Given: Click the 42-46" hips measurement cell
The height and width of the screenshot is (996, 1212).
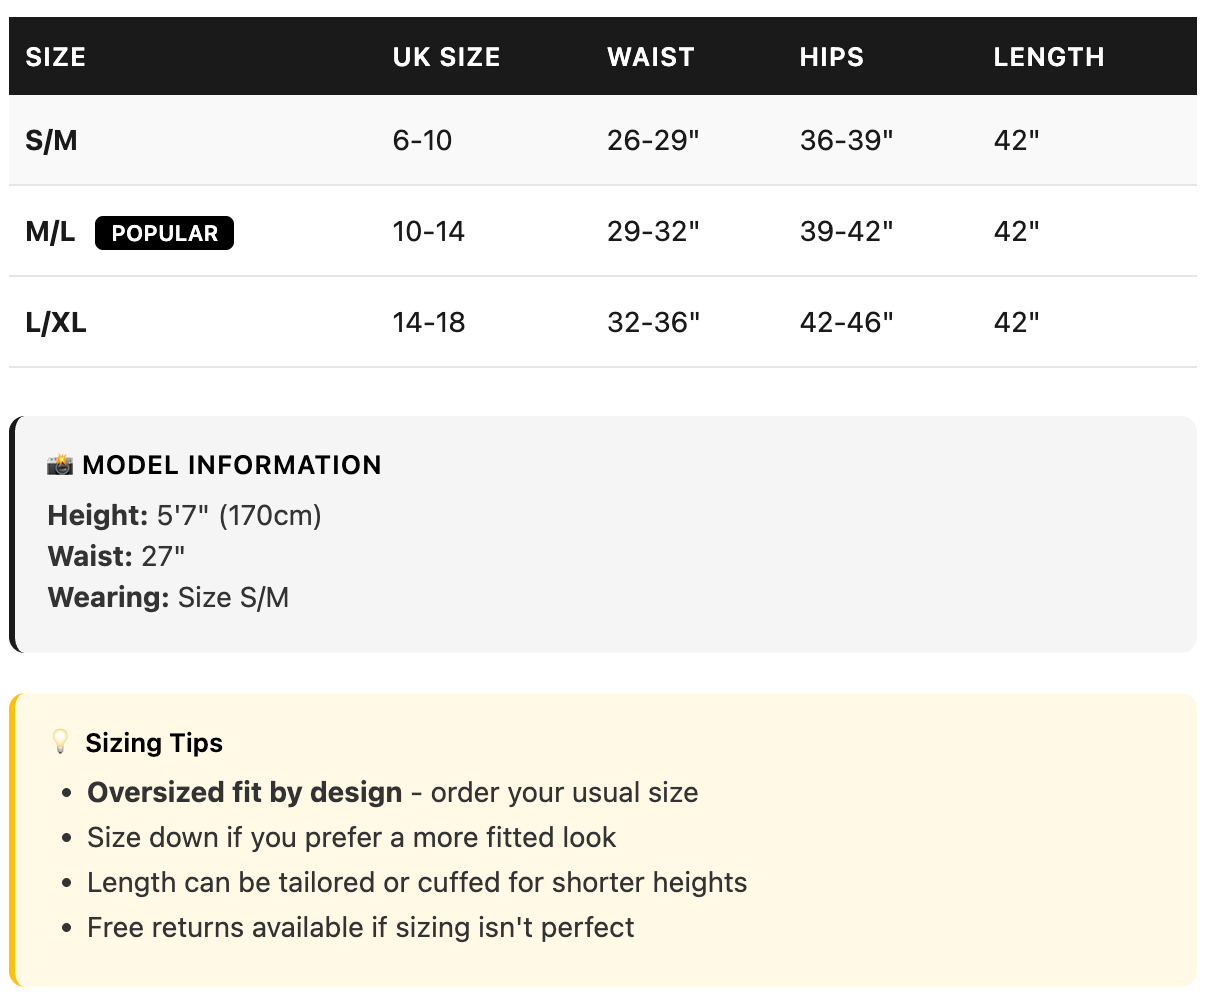Looking at the screenshot, I should pos(846,323).
